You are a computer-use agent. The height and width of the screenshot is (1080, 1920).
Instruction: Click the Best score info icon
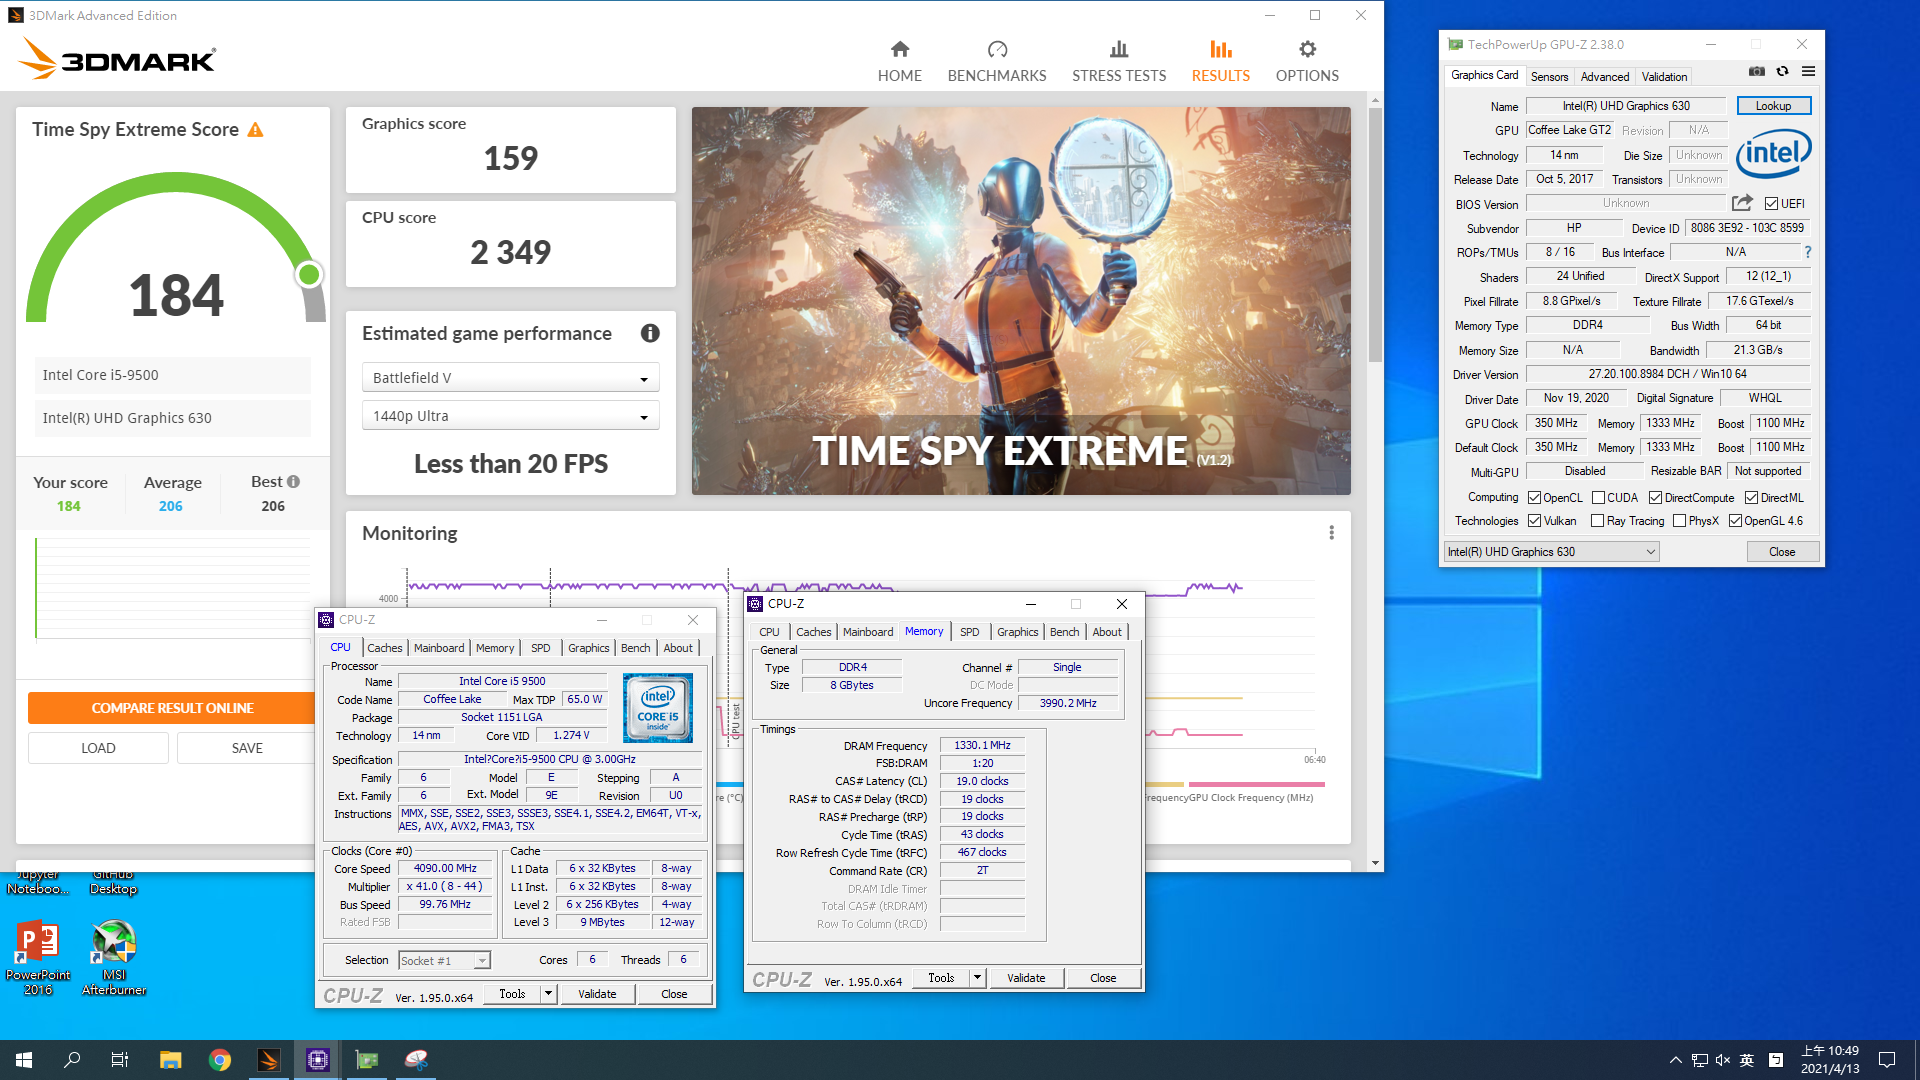pyautogui.click(x=293, y=482)
